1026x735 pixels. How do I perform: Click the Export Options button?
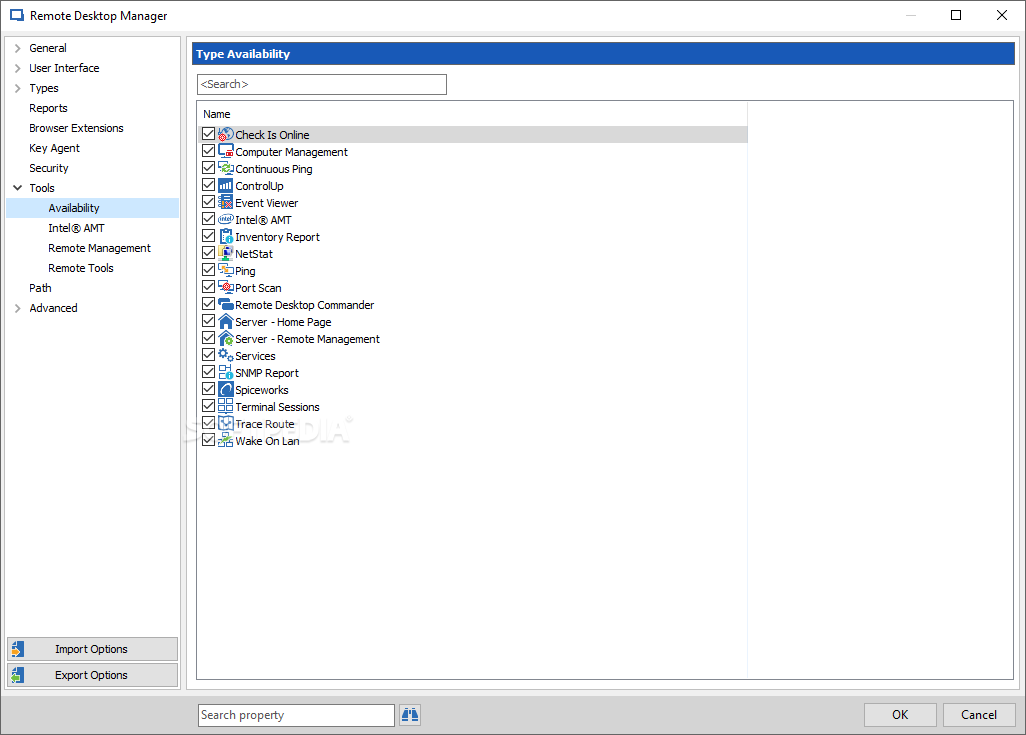coord(92,675)
